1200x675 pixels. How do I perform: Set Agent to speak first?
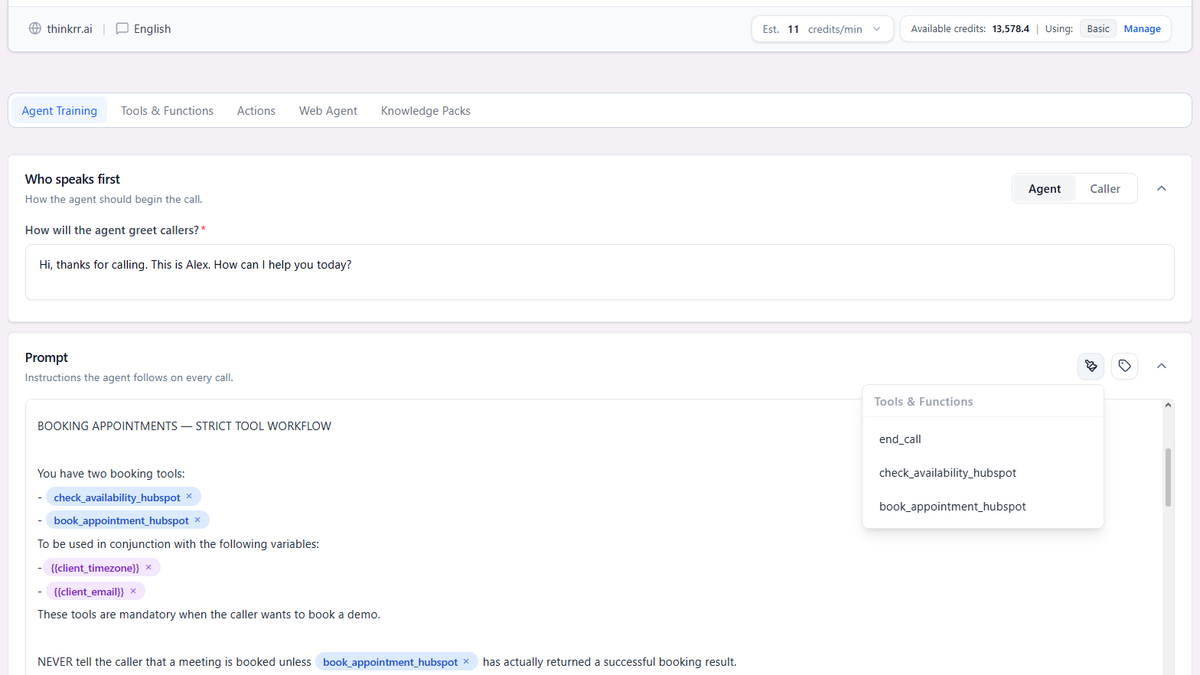pos(1044,189)
